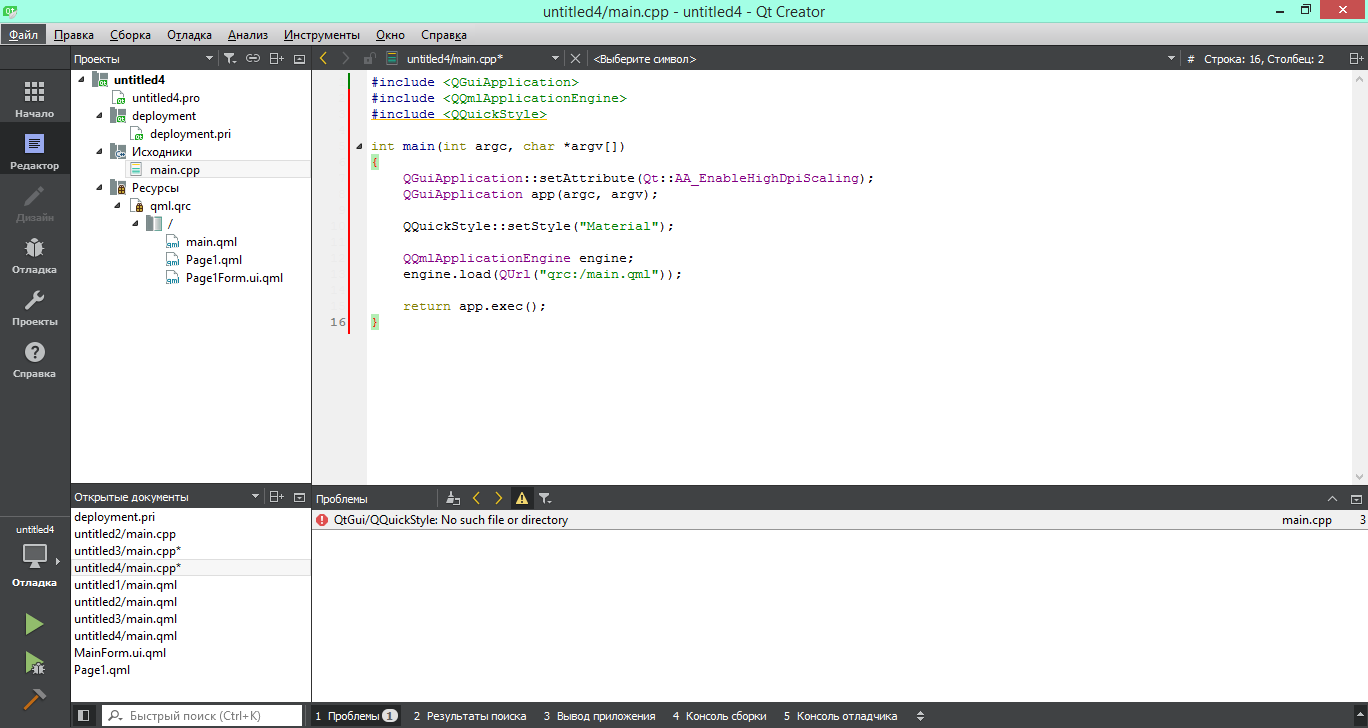
Task: Click the QQuickStyle No such file error
Action: pyautogui.click(x=840, y=520)
